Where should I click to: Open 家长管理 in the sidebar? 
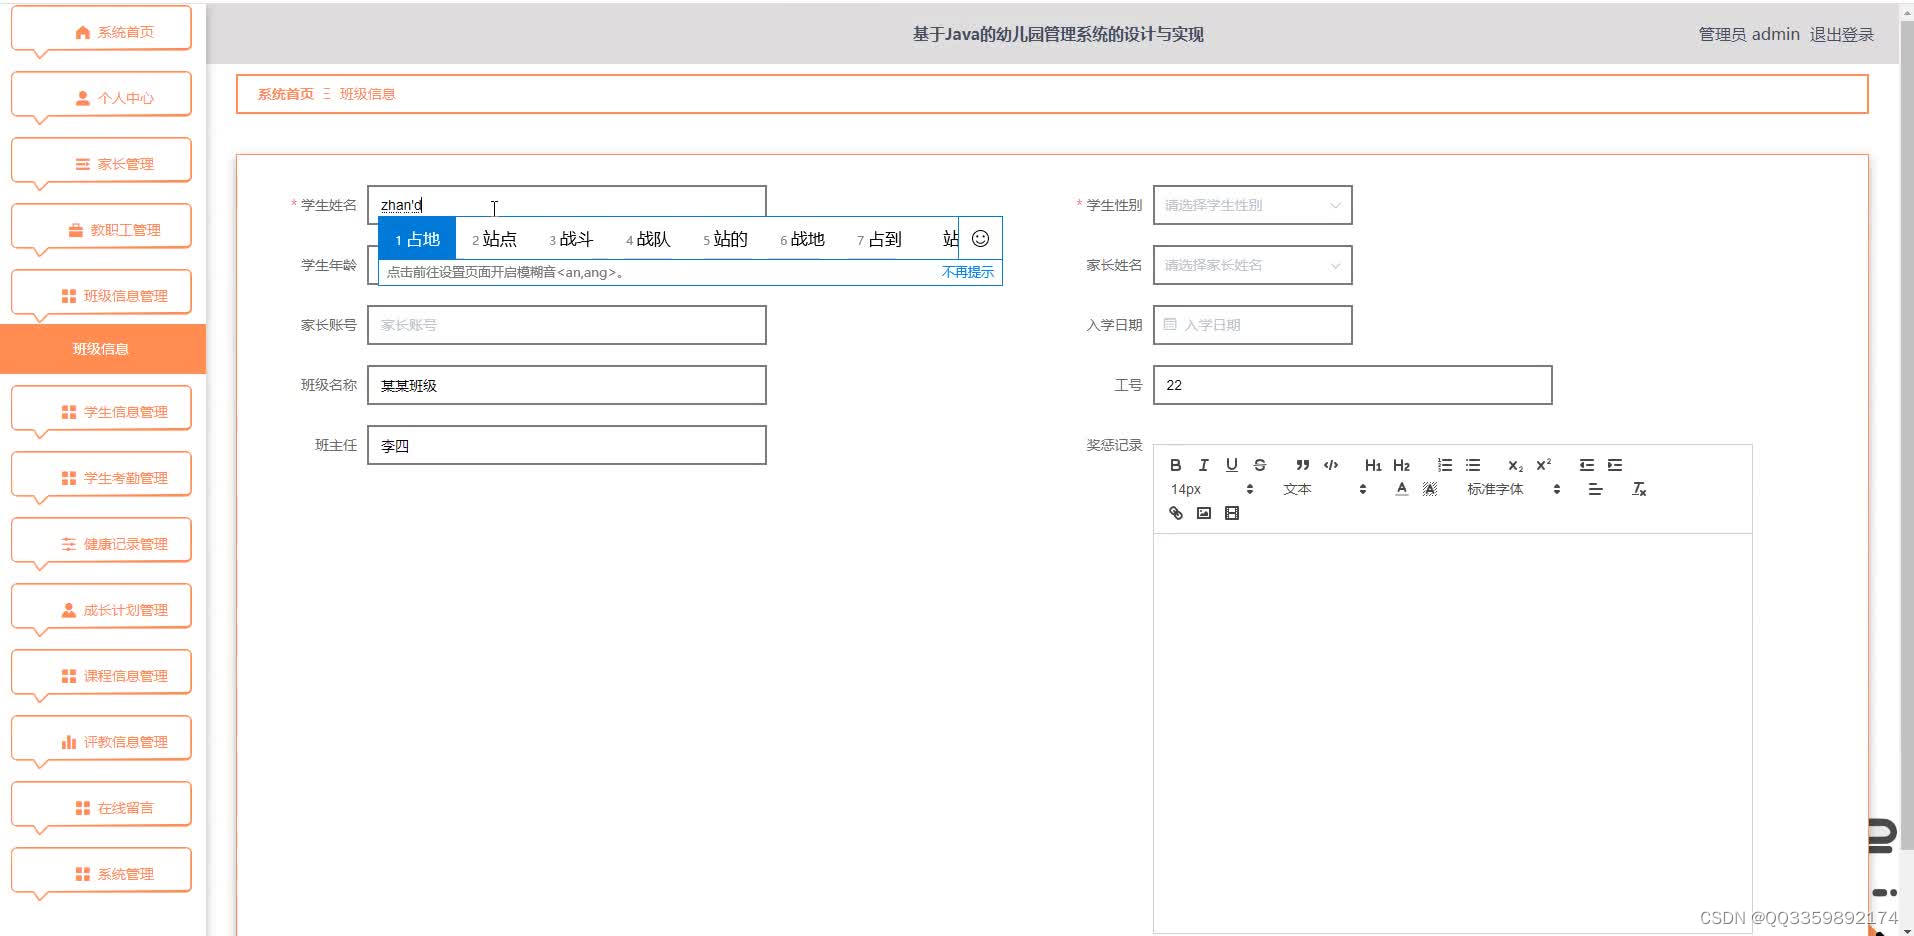tap(101, 163)
